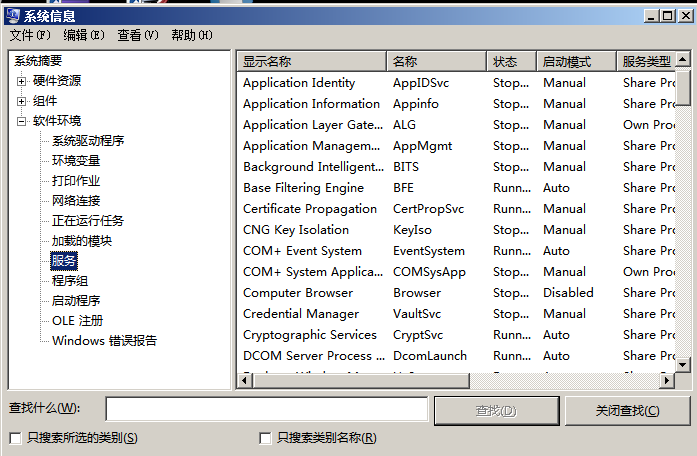Image resolution: width=697 pixels, height=456 pixels.
Task: Open the 编辑(E) menu
Action: (84, 35)
